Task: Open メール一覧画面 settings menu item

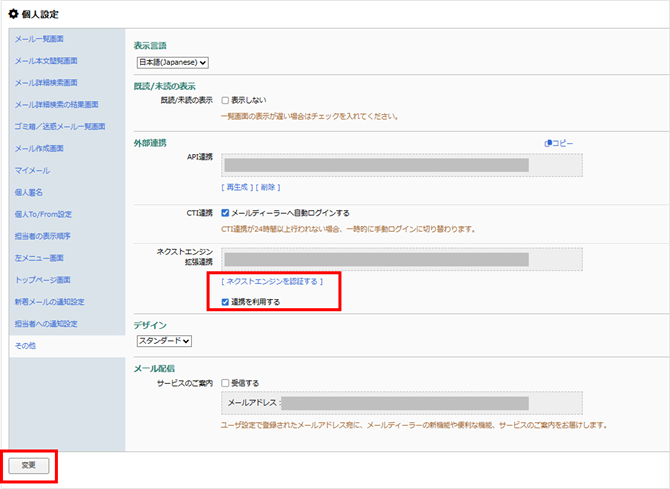Action: [39, 39]
